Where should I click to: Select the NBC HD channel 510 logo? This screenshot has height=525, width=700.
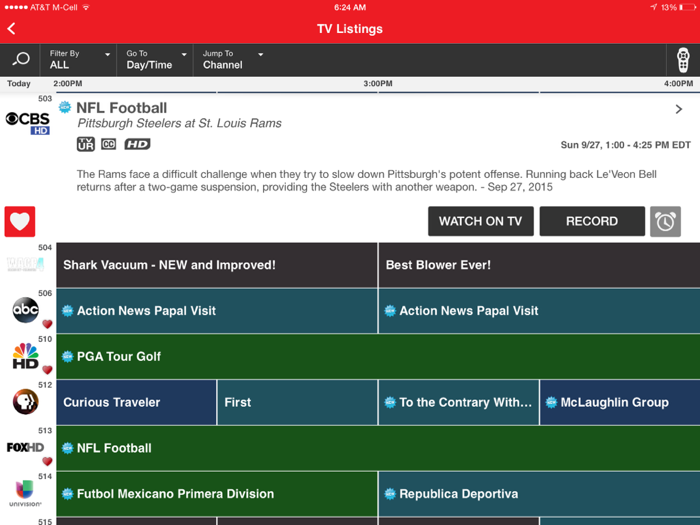[25, 356]
